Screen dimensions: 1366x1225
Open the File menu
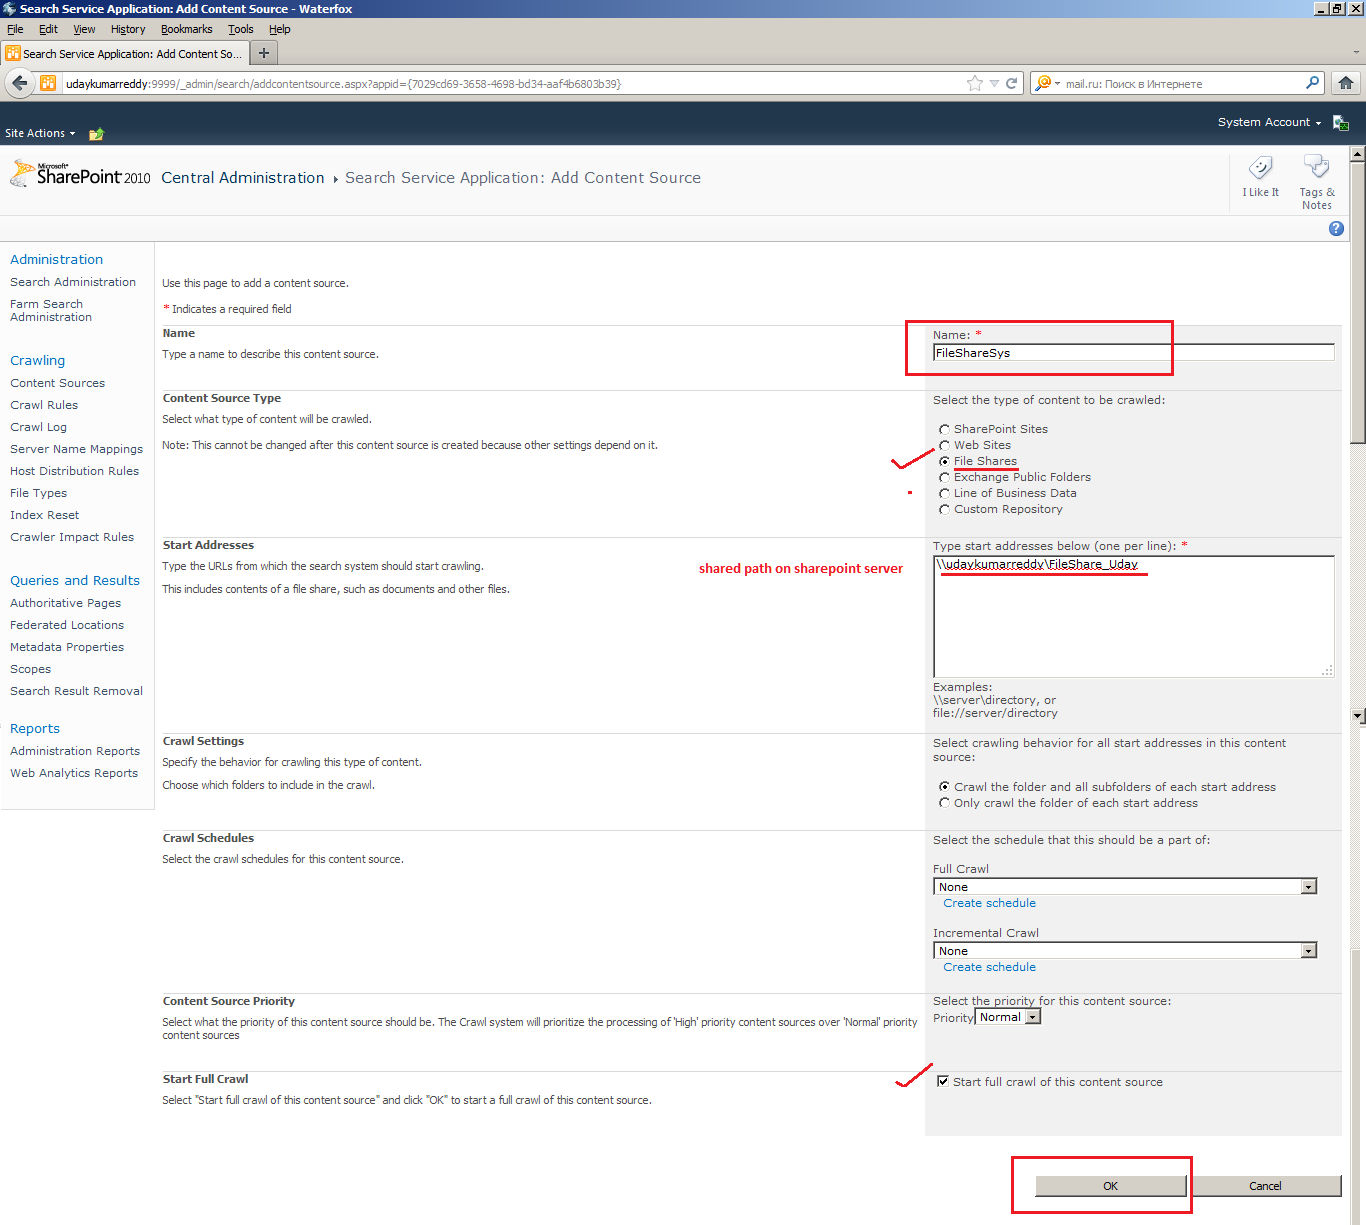(15, 29)
